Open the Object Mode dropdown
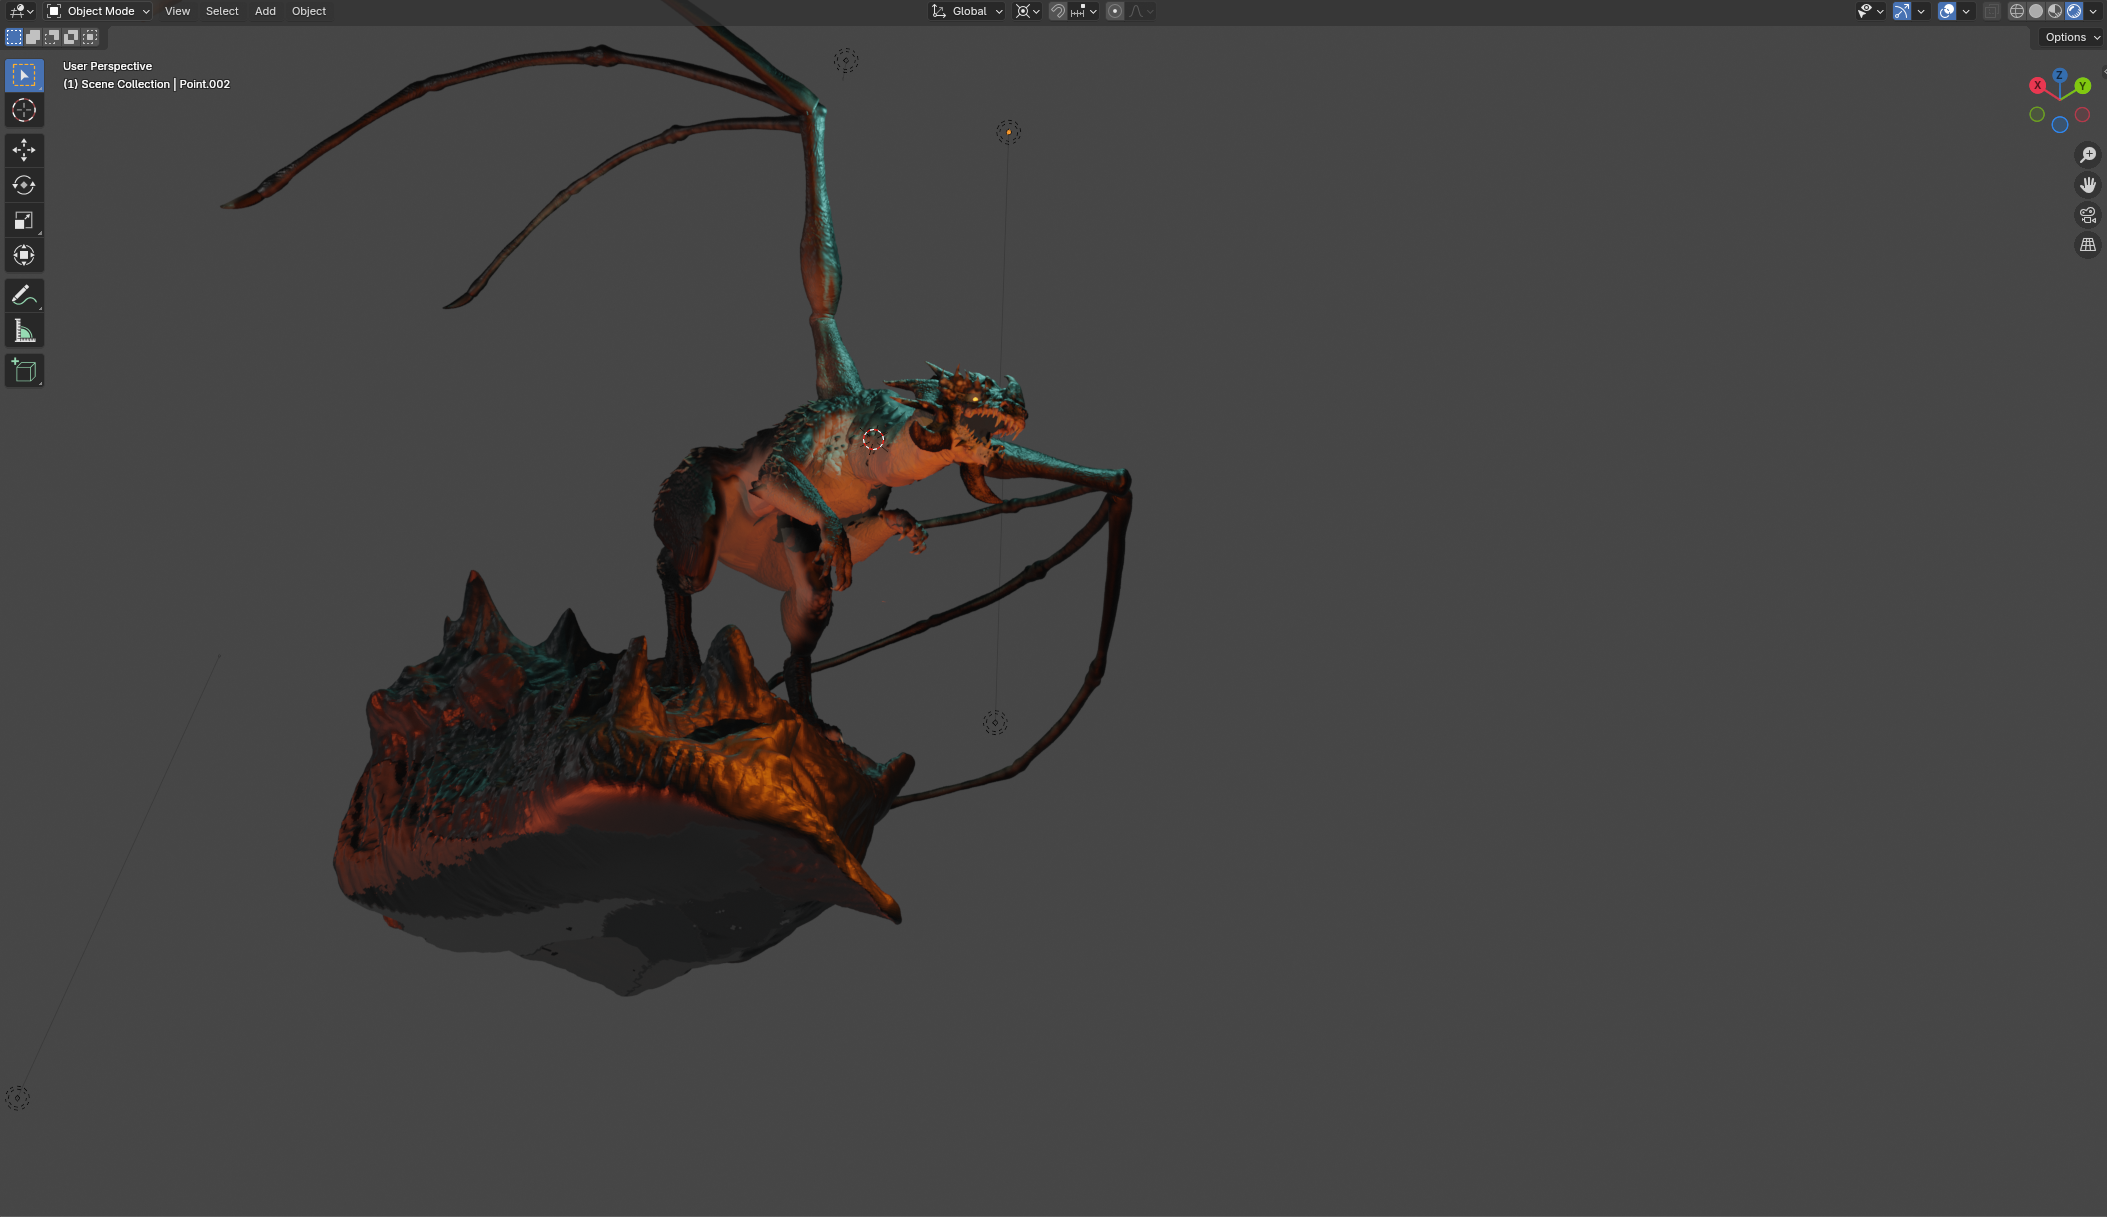Viewport: 2107px width, 1217px height. click(98, 11)
